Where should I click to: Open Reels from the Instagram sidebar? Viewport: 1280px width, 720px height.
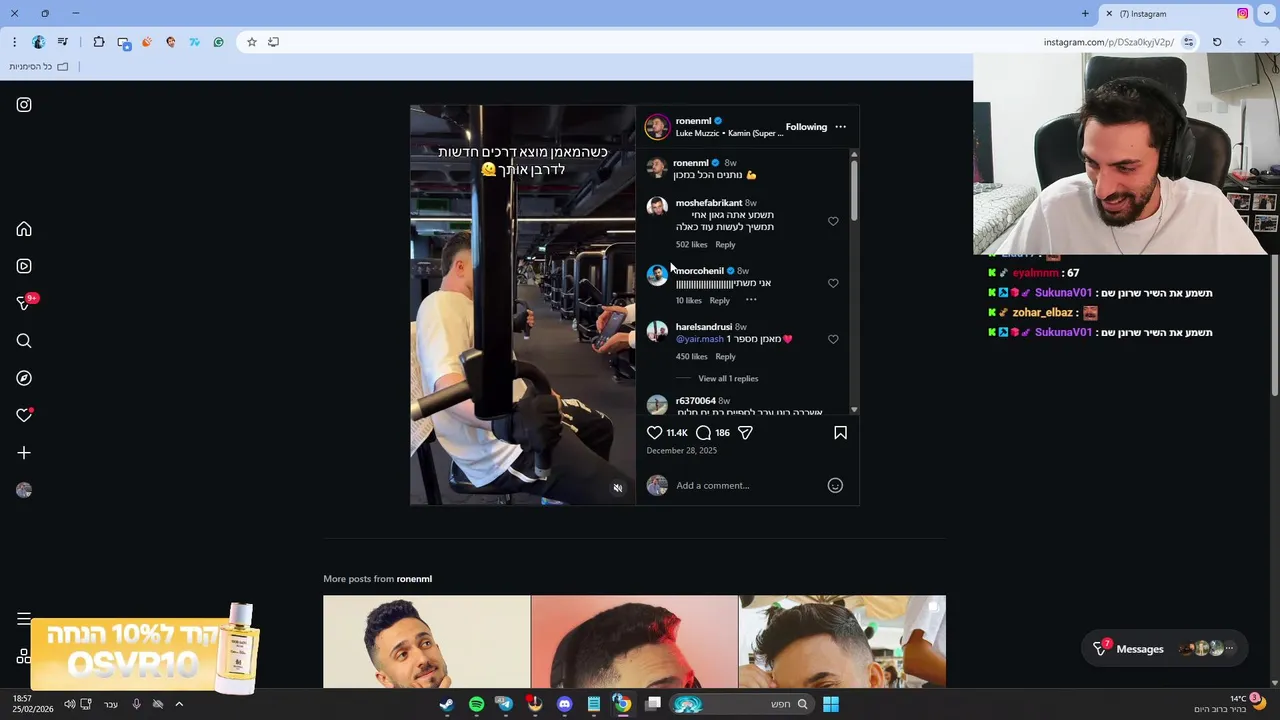(x=24, y=266)
